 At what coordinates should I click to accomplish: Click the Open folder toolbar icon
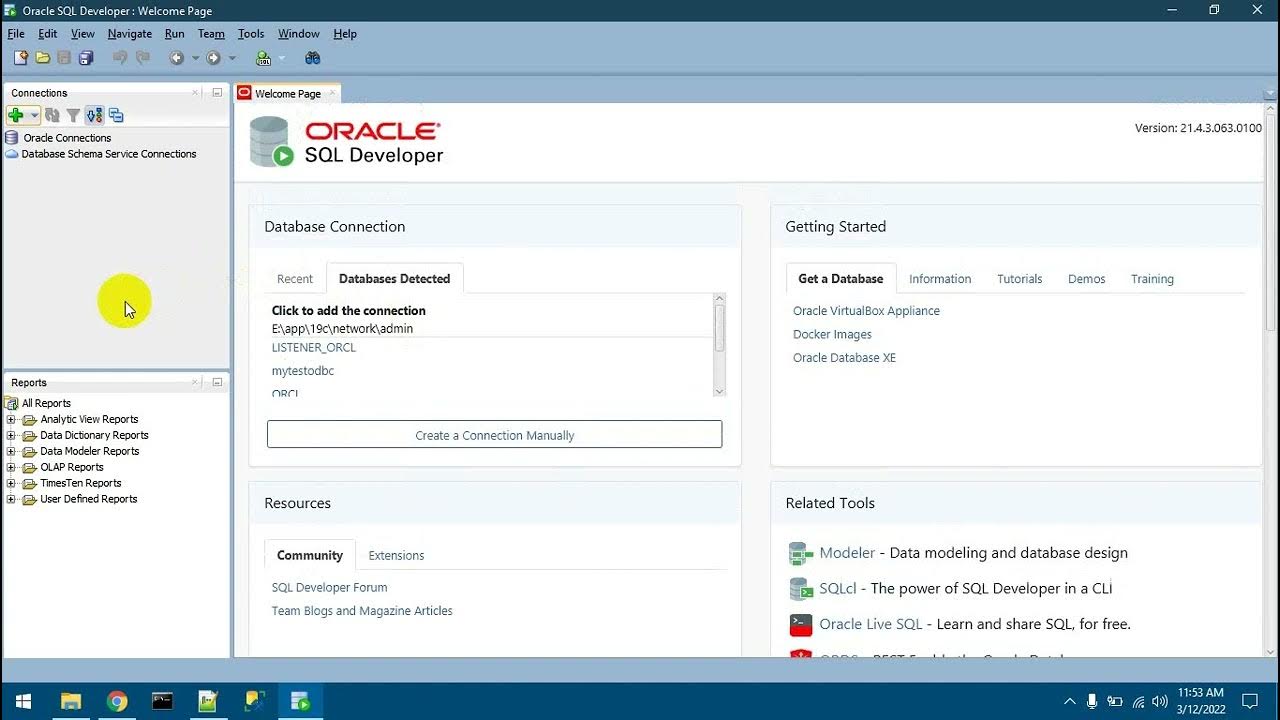pyautogui.click(x=43, y=58)
